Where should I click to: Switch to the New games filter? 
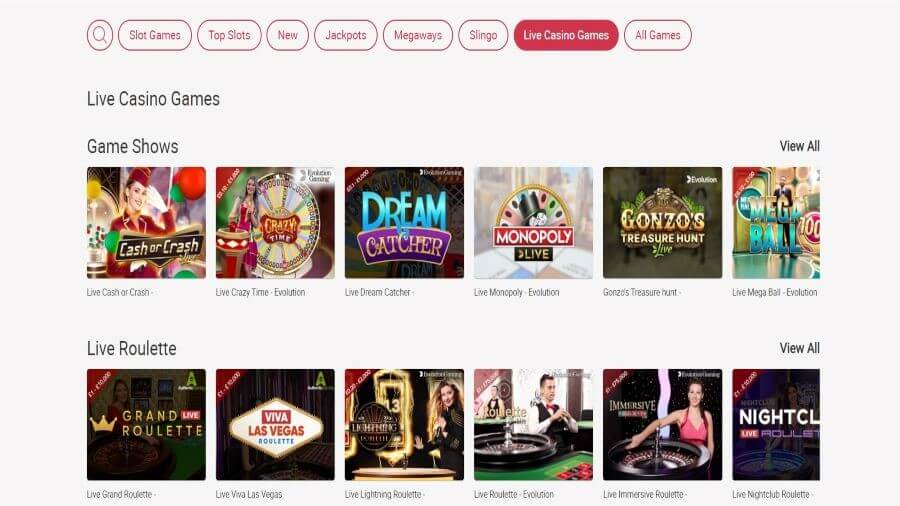[x=288, y=35]
